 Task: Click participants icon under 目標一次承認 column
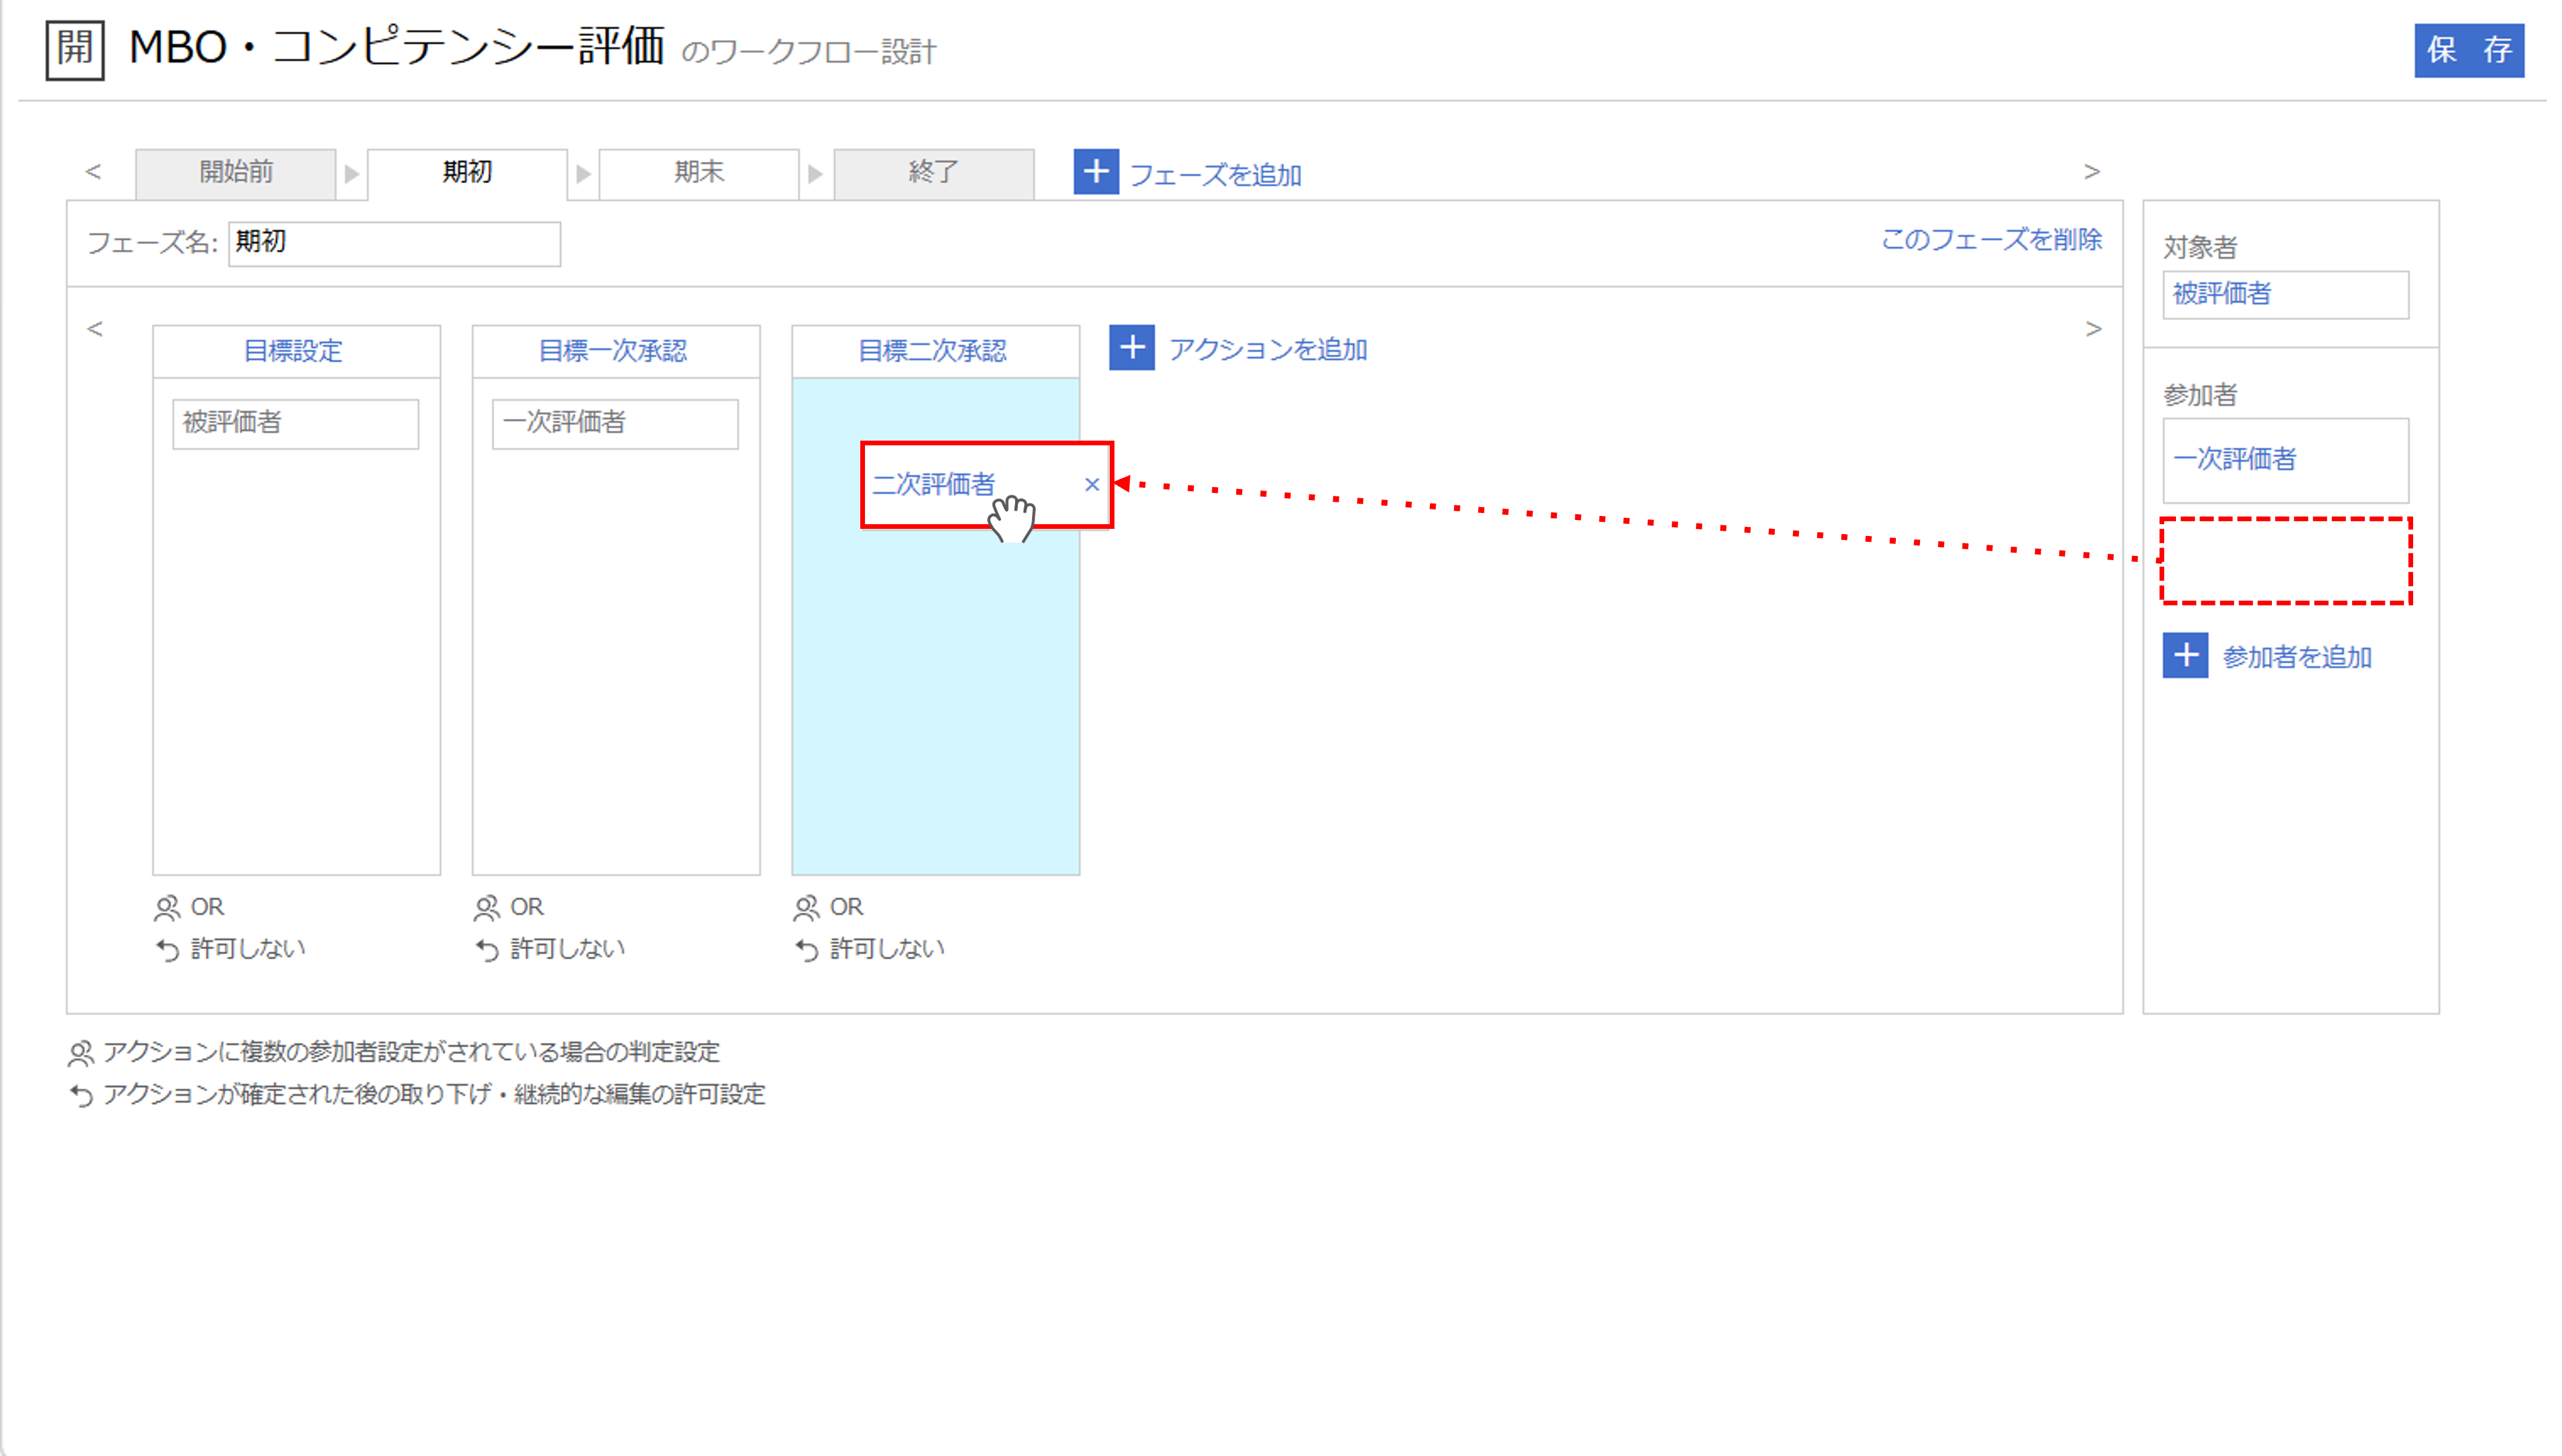(x=486, y=908)
